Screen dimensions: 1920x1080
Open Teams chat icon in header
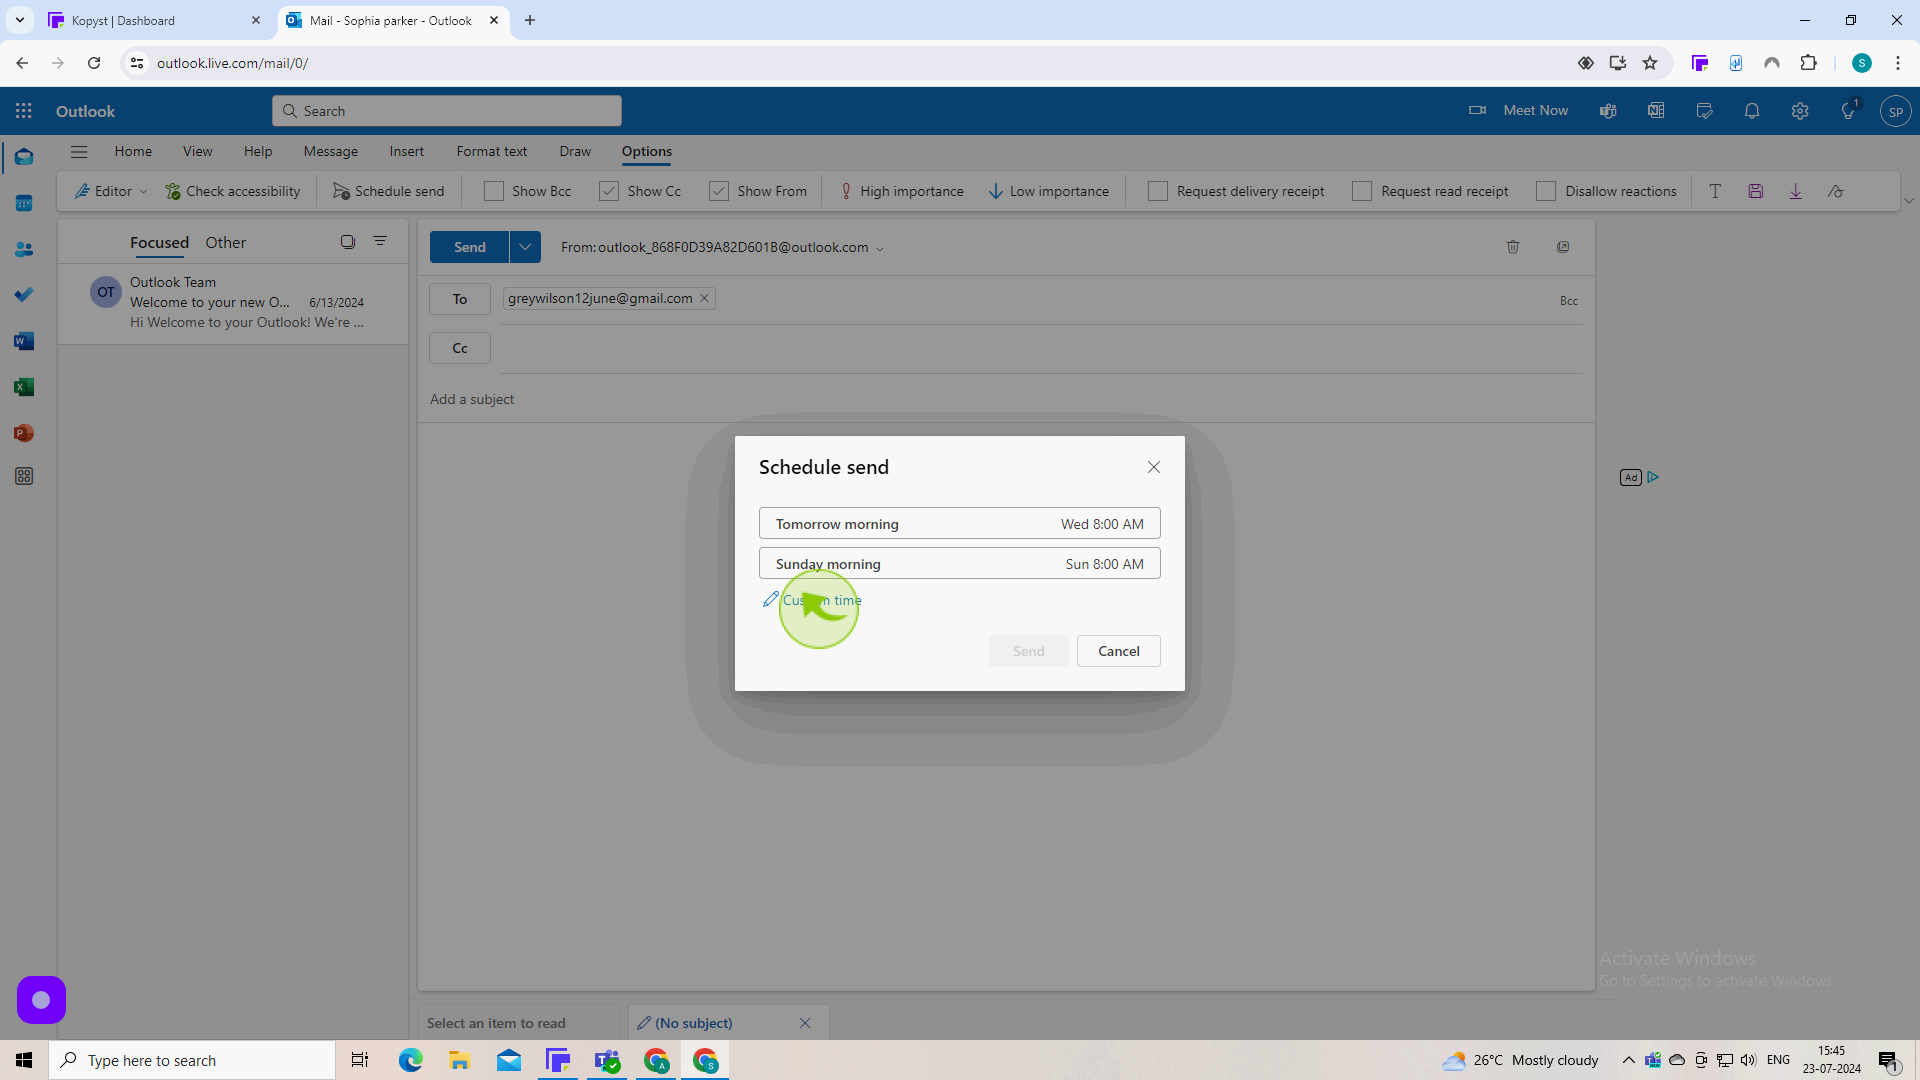point(1608,111)
